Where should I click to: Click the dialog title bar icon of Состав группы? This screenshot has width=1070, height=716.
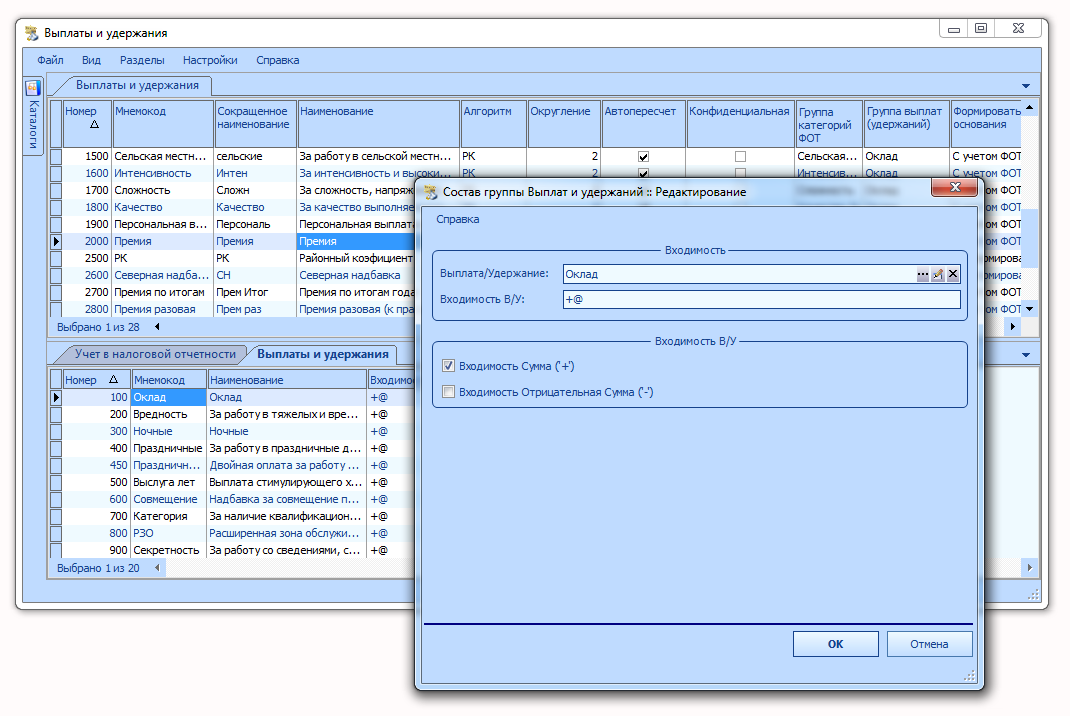click(431, 192)
